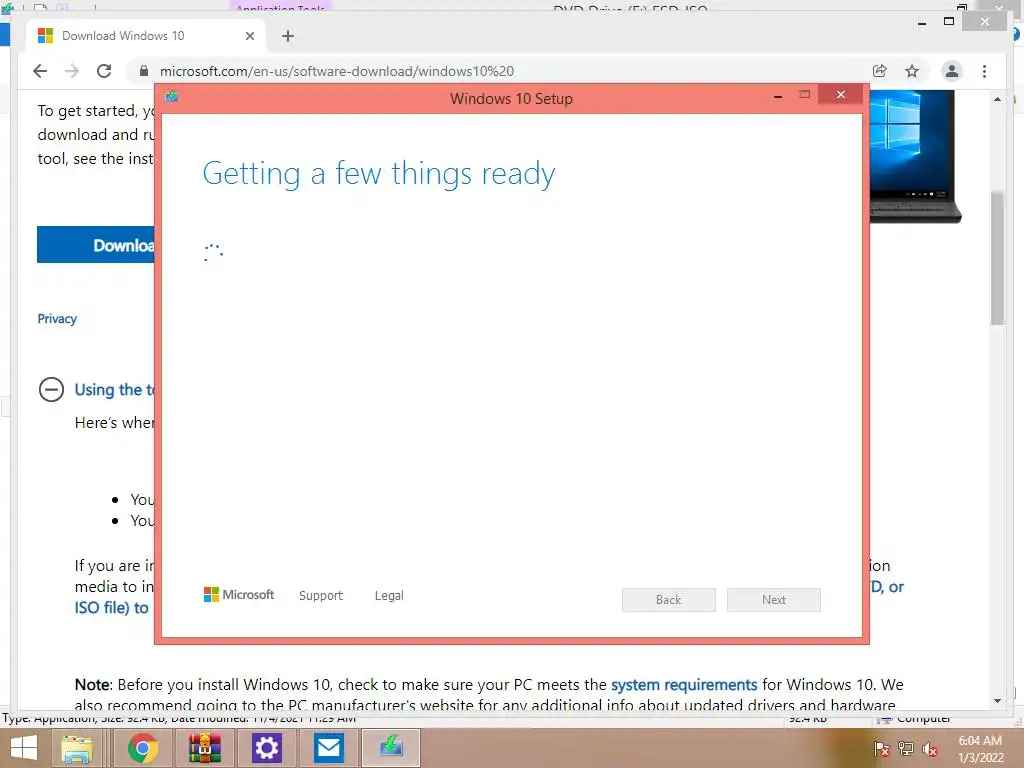The height and width of the screenshot is (768, 1024).
Task: Click the blue Download button on webpage
Action: coord(95,245)
